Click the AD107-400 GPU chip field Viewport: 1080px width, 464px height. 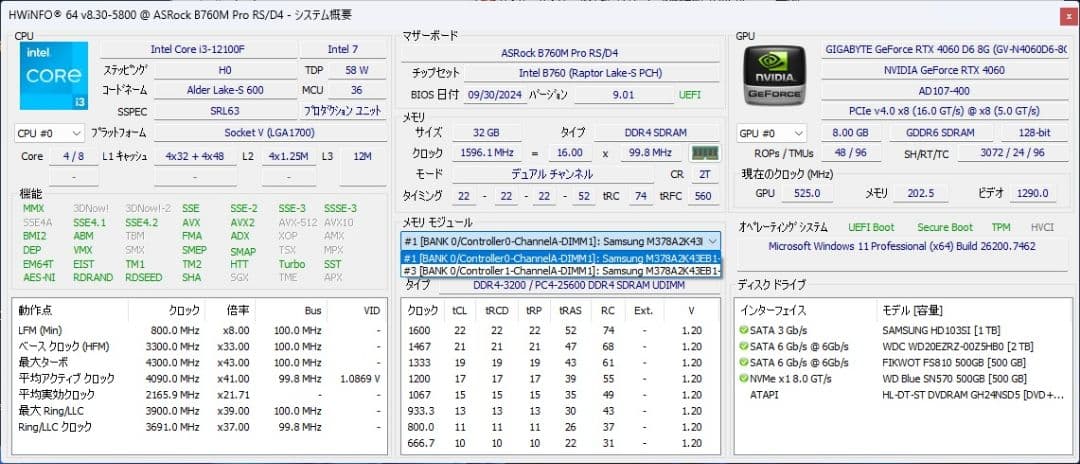tap(945, 90)
